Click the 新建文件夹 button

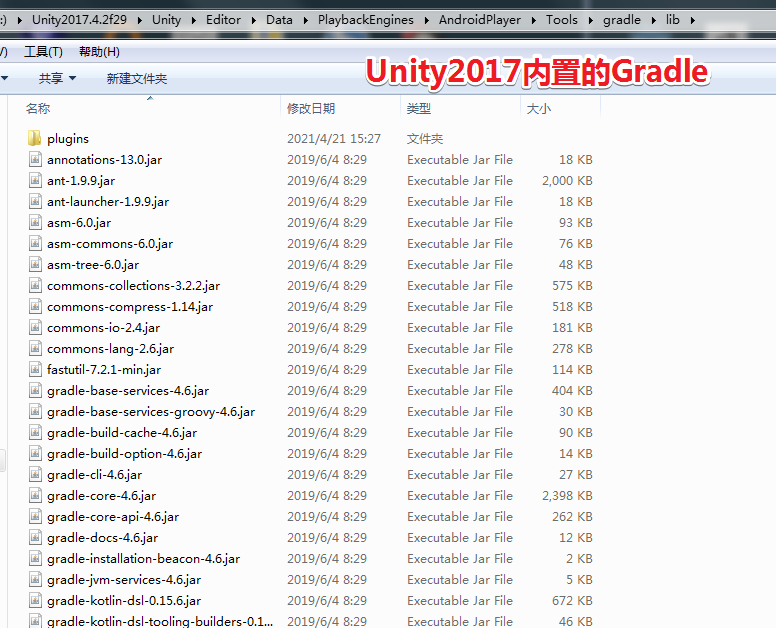click(x=137, y=78)
